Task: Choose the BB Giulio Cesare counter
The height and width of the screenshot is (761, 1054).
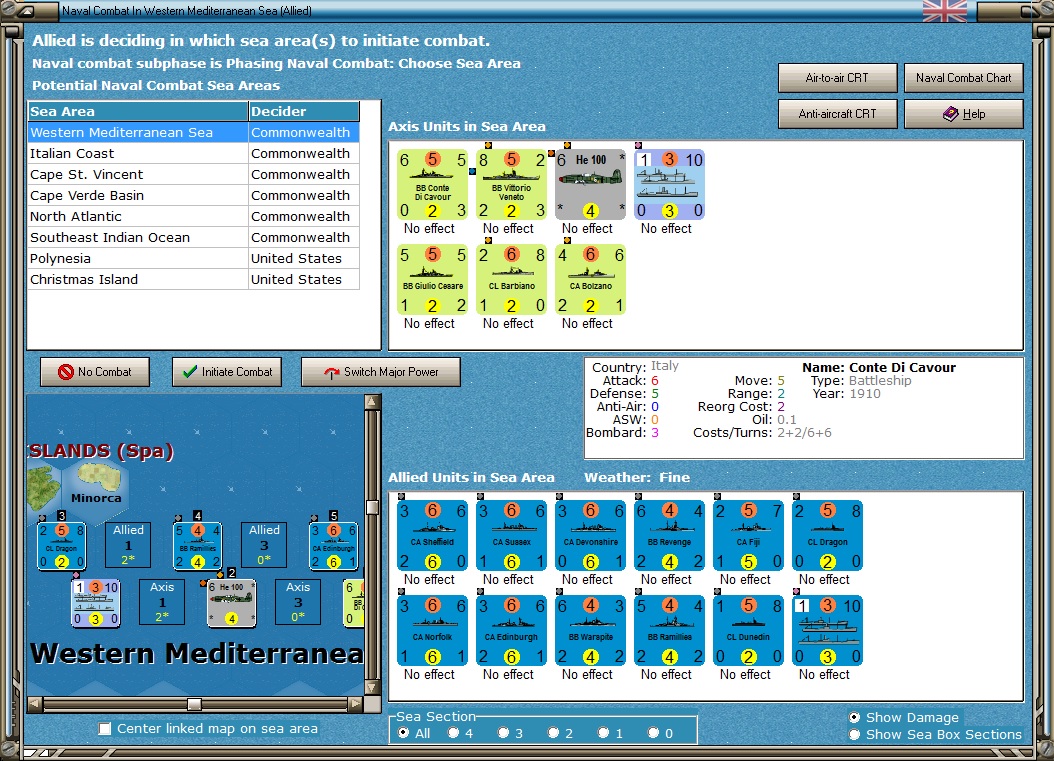Action: 432,280
